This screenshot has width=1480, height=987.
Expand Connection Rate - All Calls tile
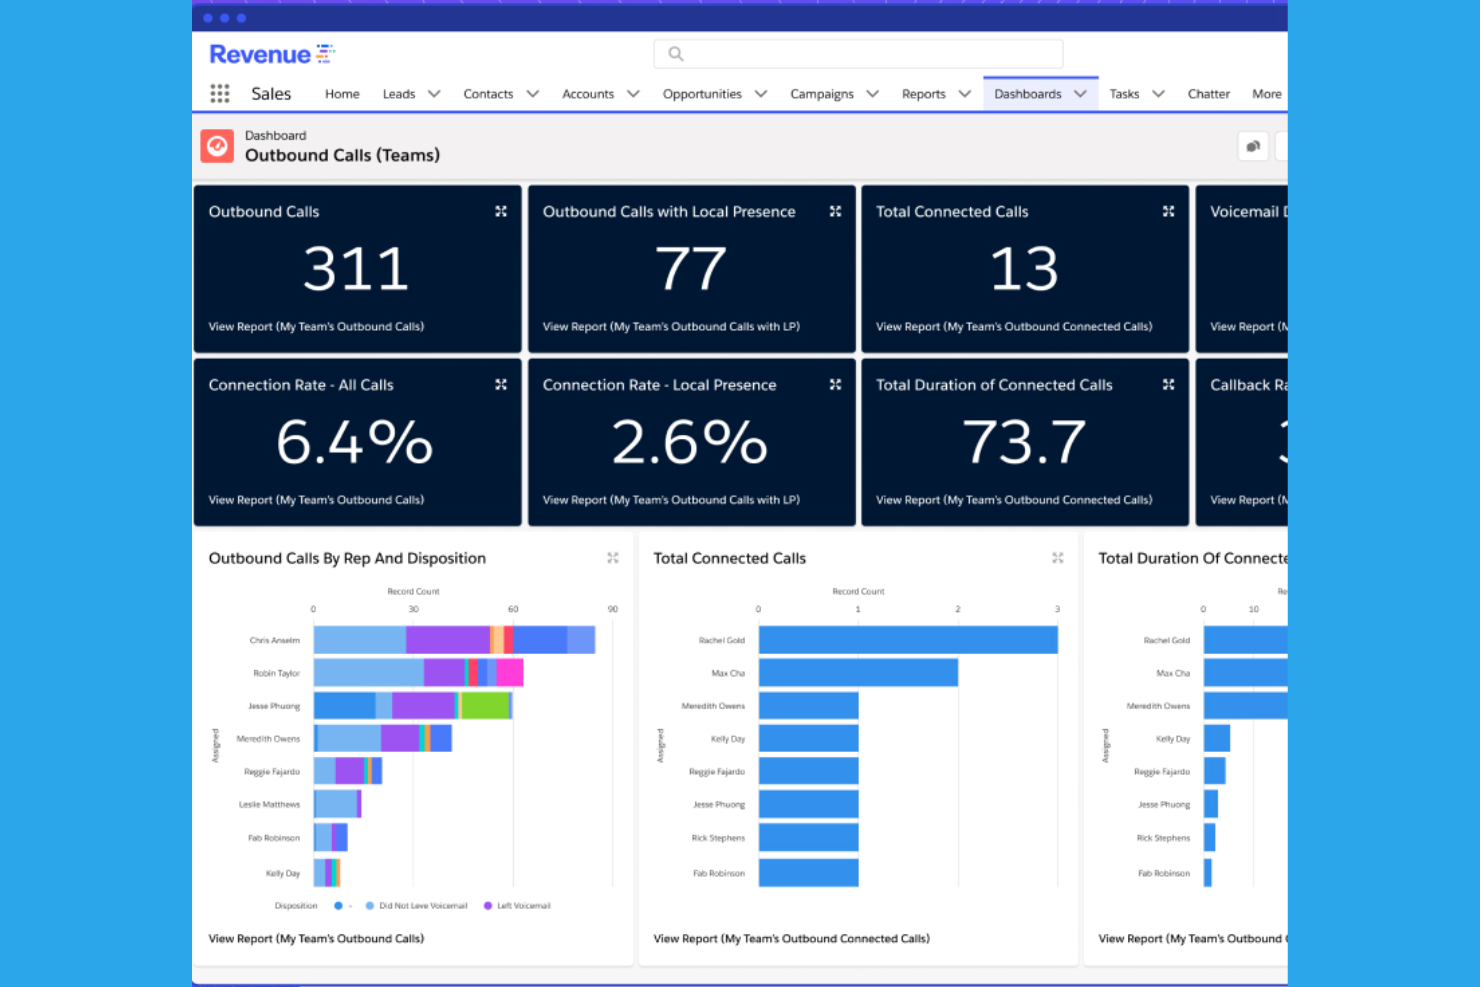click(x=501, y=385)
